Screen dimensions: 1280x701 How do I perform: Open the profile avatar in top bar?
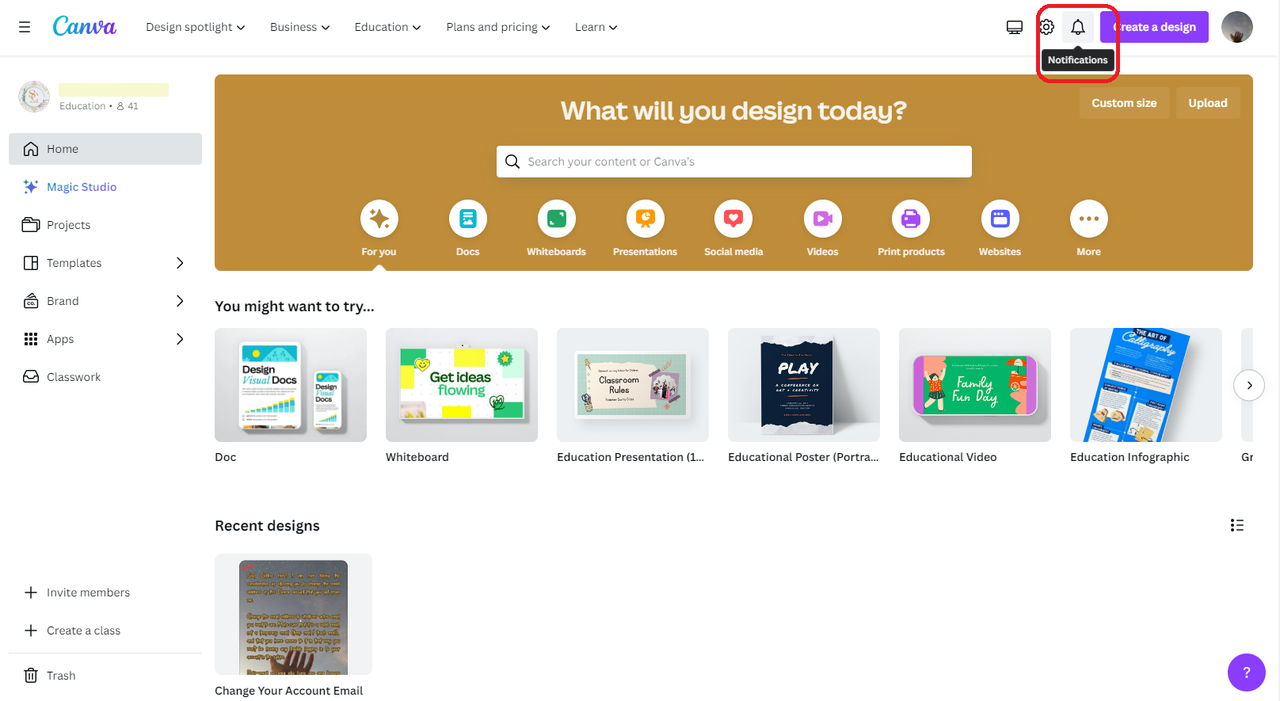pyautogui.click(x=1237, y=27)
